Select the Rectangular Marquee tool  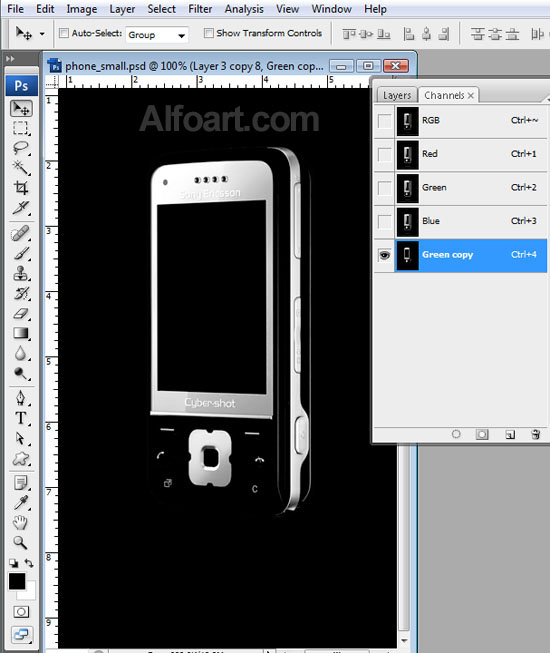coord(21,128)
